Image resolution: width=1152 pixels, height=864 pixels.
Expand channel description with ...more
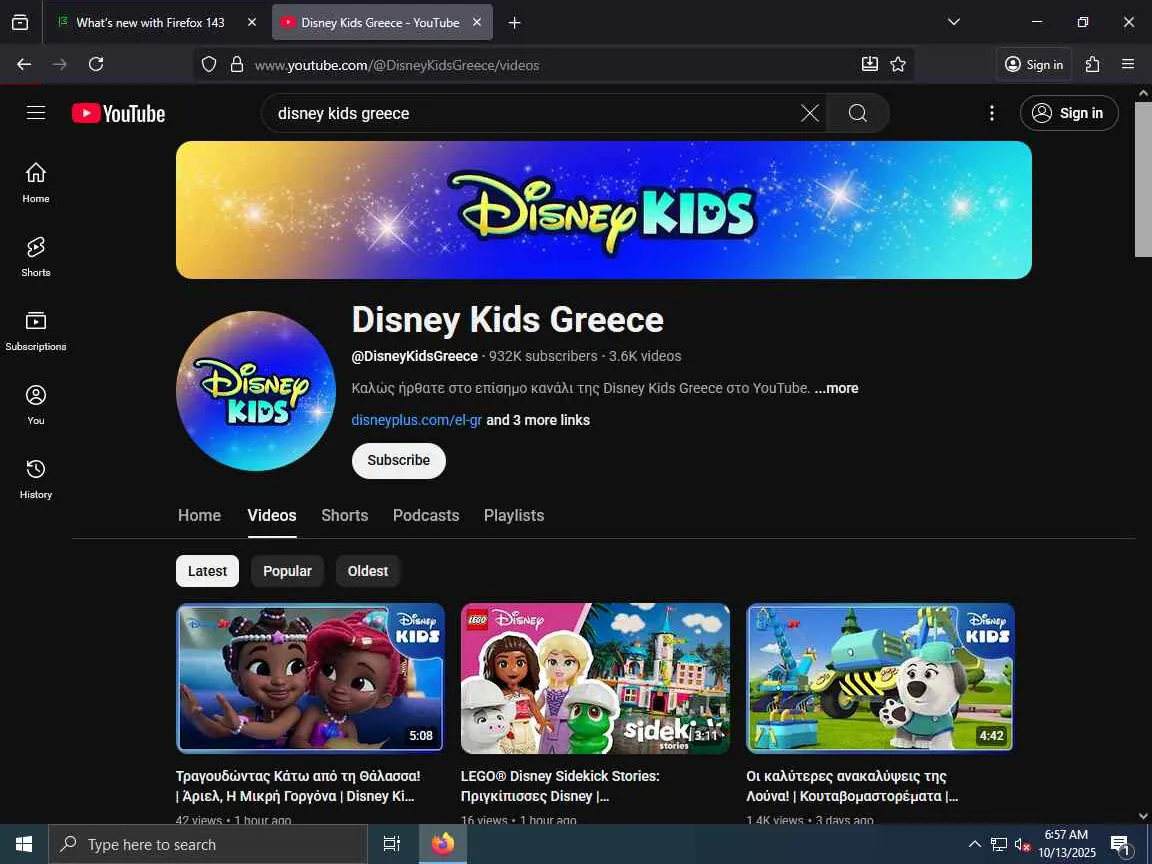836,388
